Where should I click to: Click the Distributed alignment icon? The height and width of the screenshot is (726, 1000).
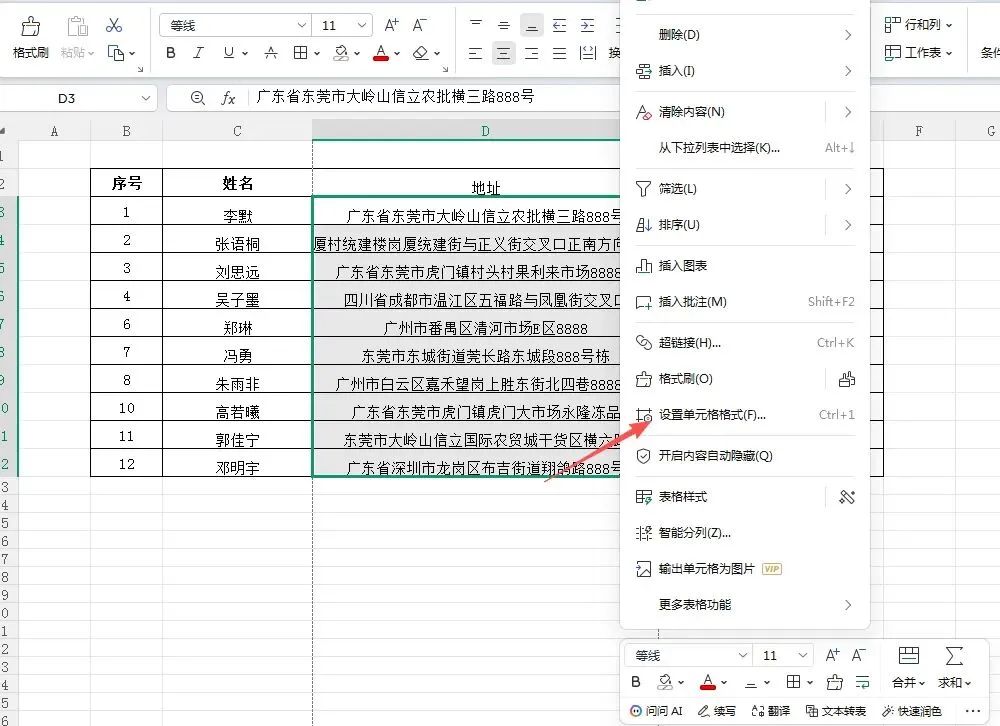pyautogui.click(x=587, y=54)
